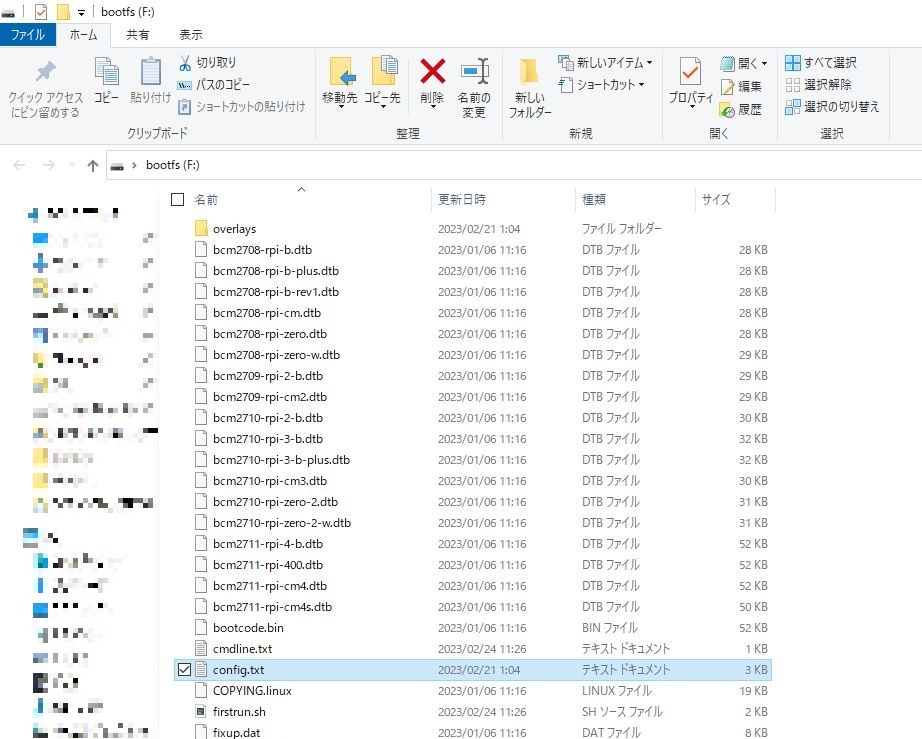
Task: Paste shortcut with ショートカットの貼り付け
Action: 242,106
